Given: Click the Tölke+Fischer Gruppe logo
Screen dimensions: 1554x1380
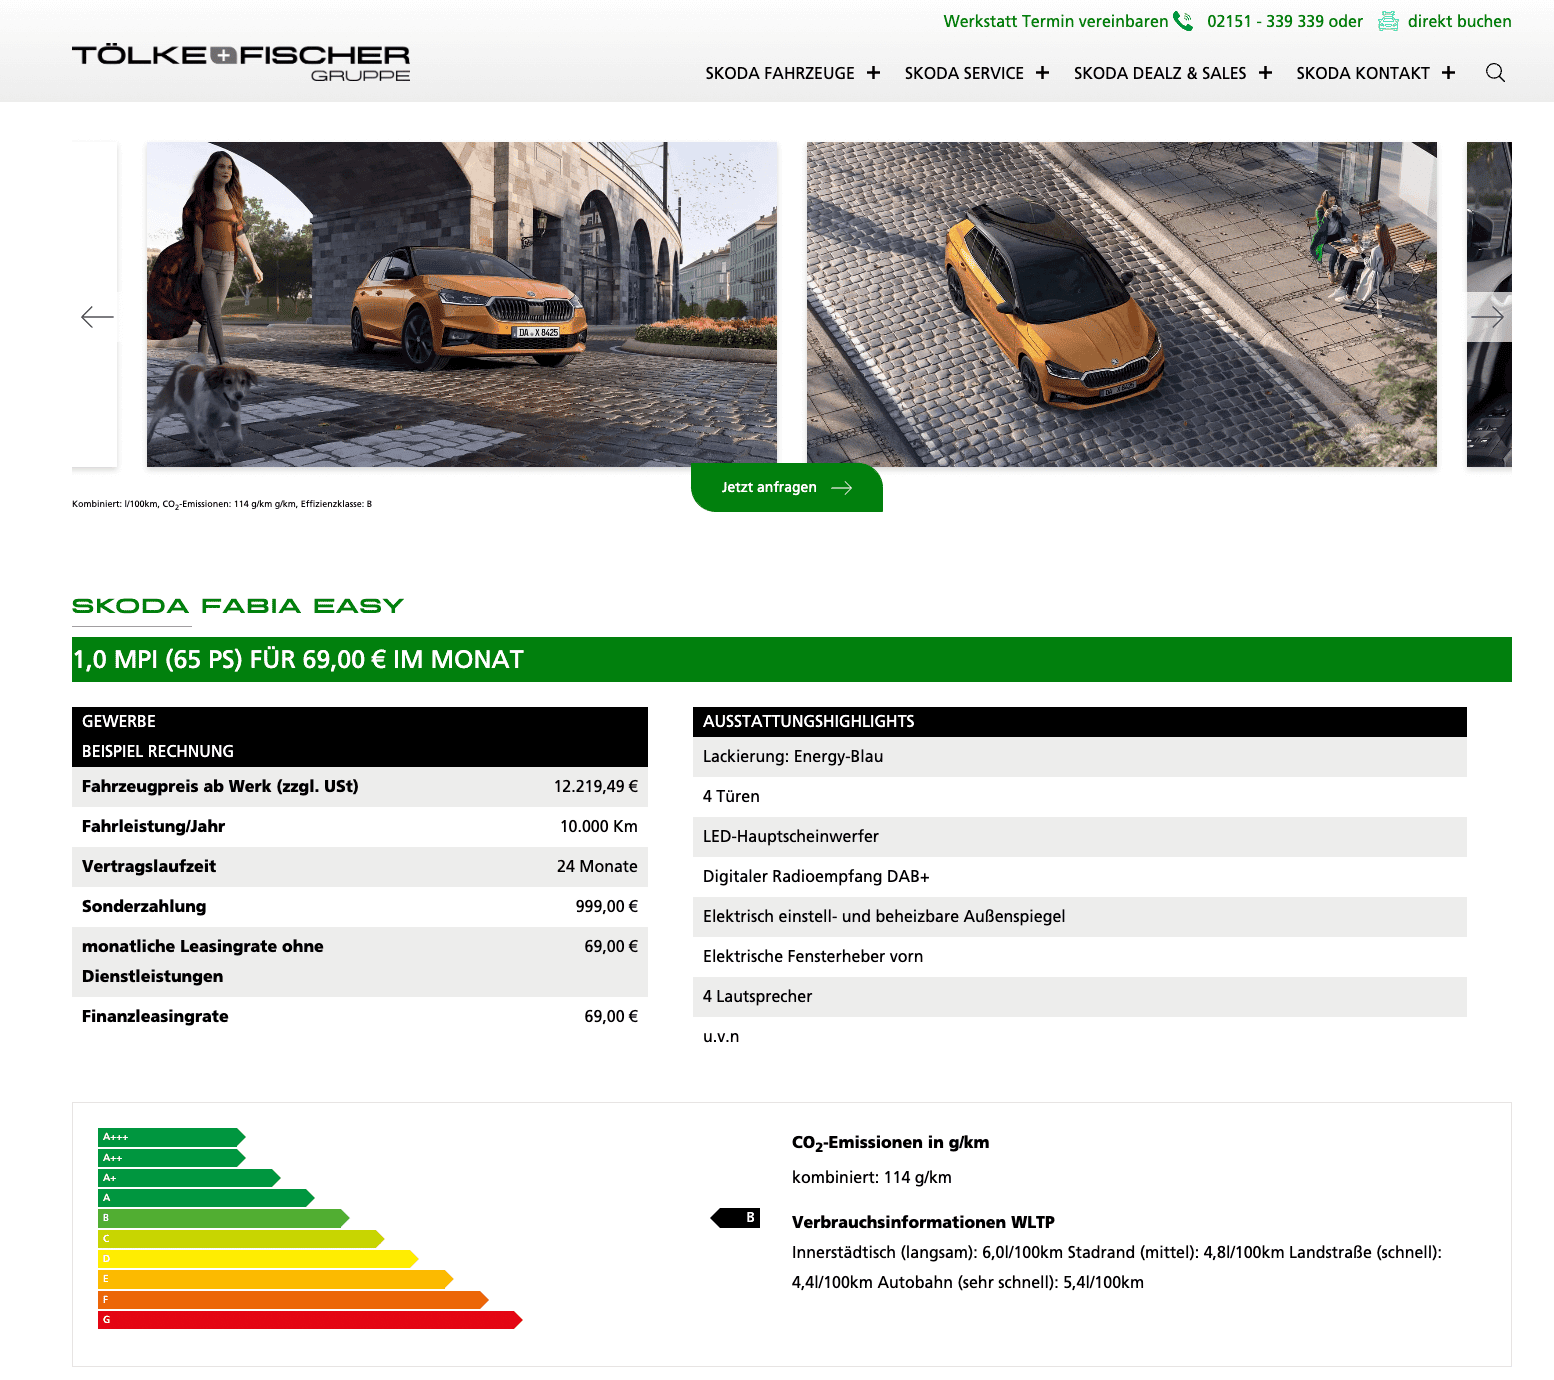Looking at the screenshot, I should coord(241,62).
